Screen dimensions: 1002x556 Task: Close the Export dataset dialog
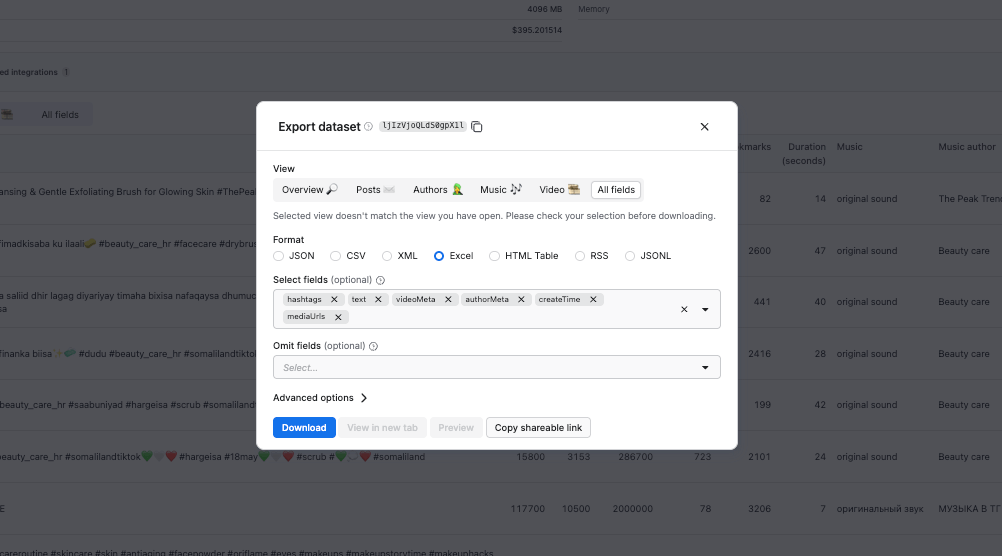coord(704,127)
